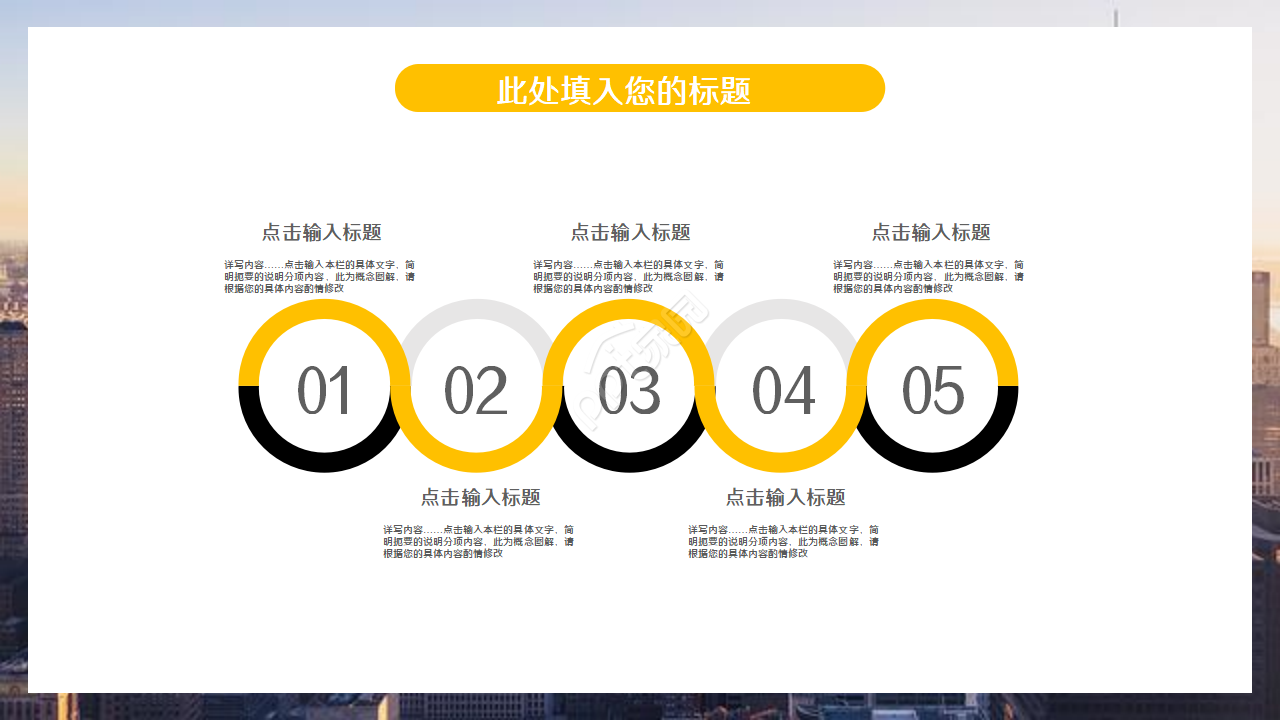The image size is (1280, 720).
Task: Select the number 04 in the fourth circle
Action: click(x=783, y=391)
